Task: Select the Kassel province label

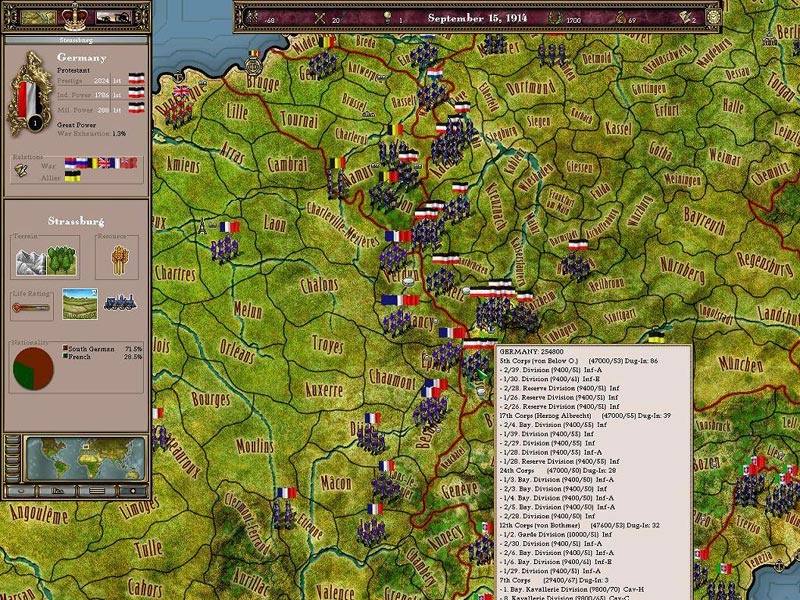Action: tap(618, 128)
